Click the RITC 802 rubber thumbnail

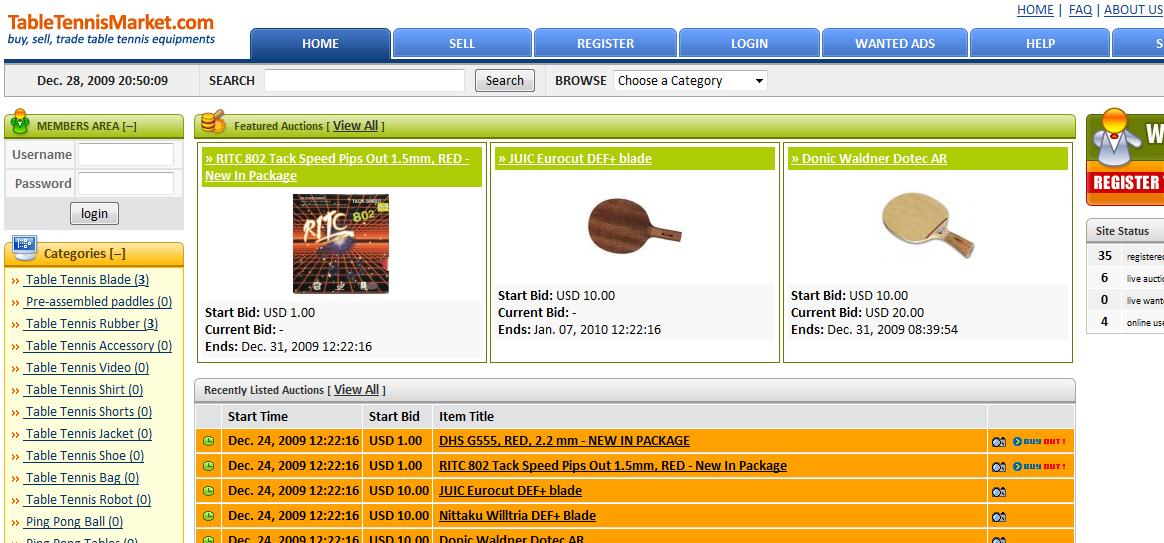pos(341,244)
